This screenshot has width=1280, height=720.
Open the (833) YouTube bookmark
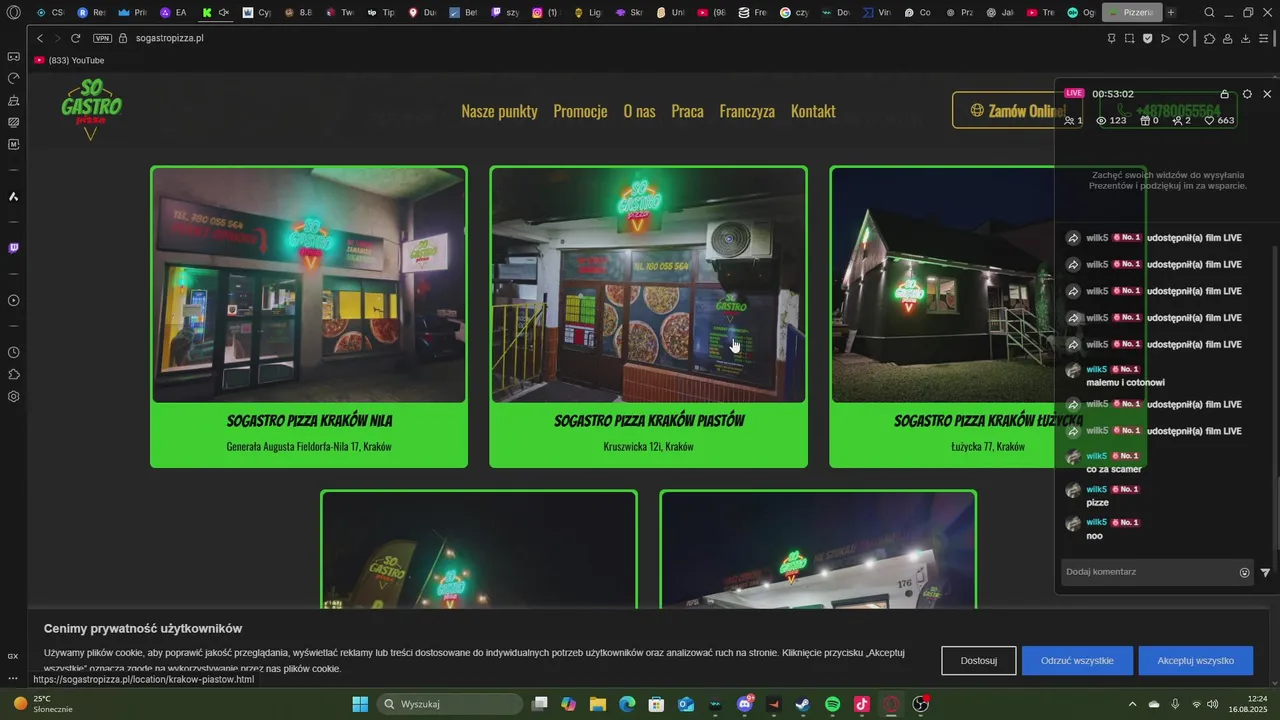[x=70, y=60]
